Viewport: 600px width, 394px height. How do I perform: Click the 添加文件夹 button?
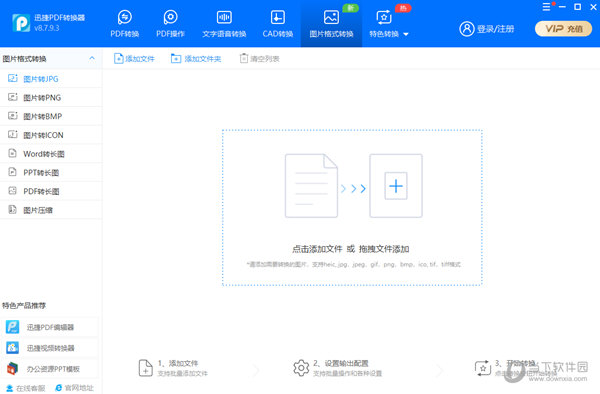[x=196, y=59]
